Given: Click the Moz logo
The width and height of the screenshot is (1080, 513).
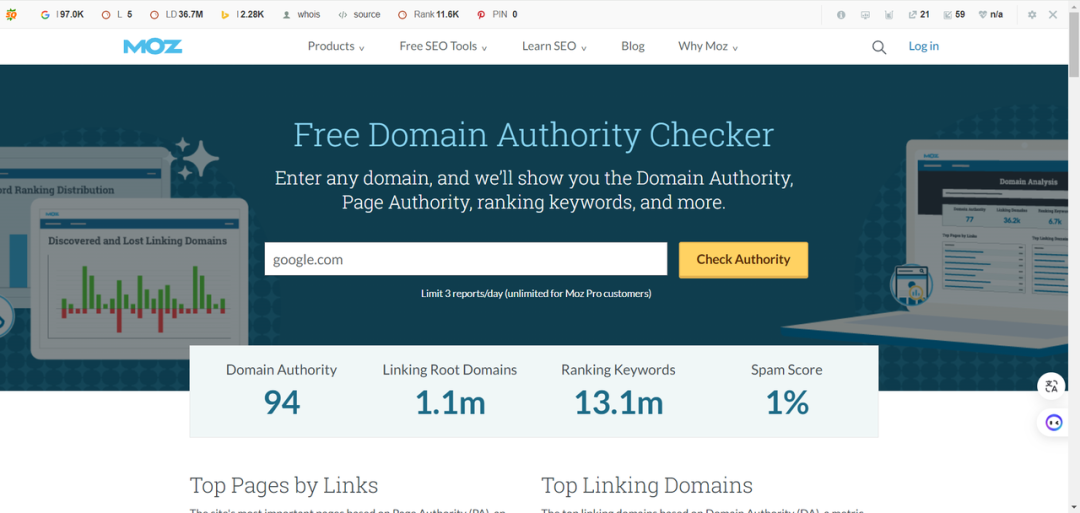Looking at the screenshot, I should [x=153, y=46].
